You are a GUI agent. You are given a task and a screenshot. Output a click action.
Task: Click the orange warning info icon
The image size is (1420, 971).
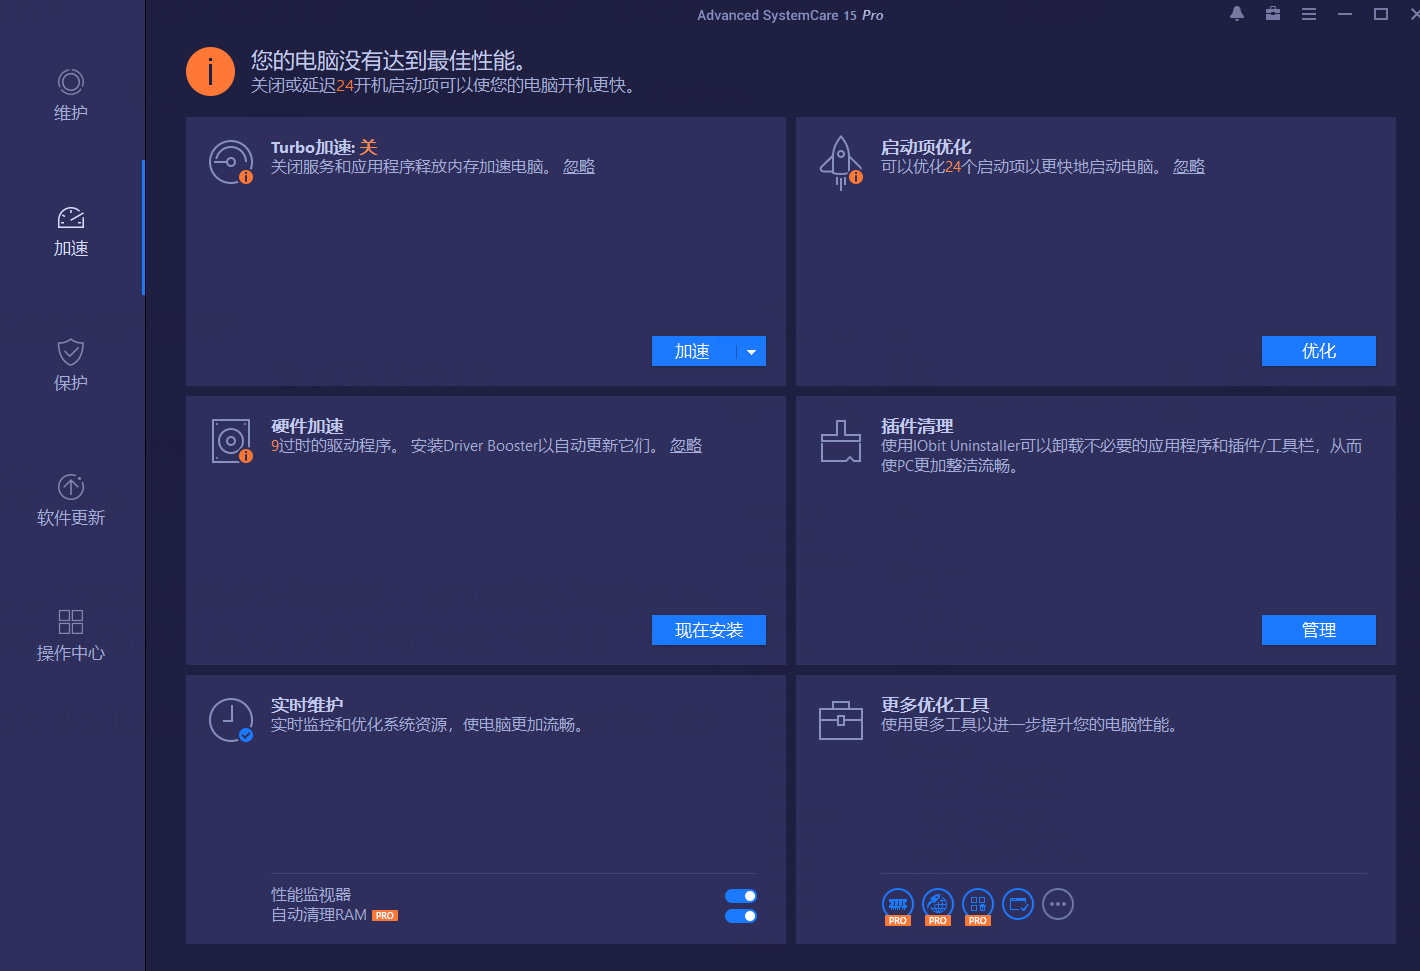210,72
